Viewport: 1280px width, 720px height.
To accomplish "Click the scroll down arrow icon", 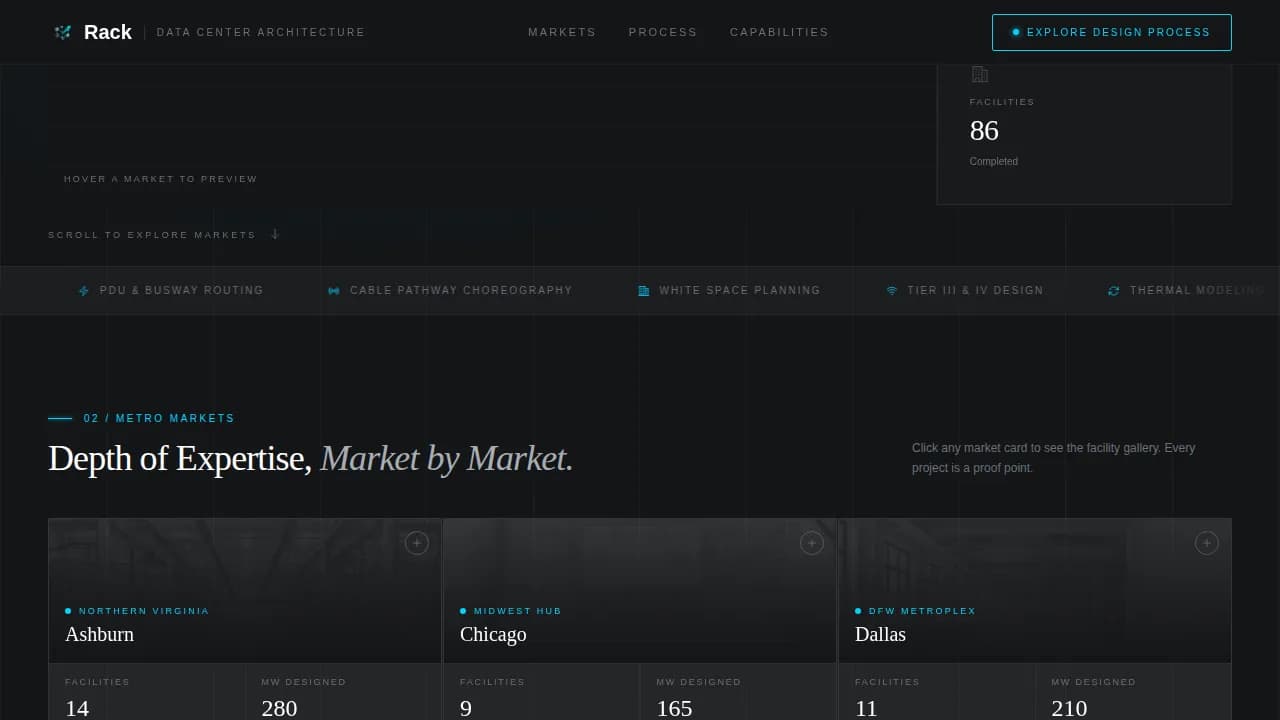I will (x=275, y=234).
